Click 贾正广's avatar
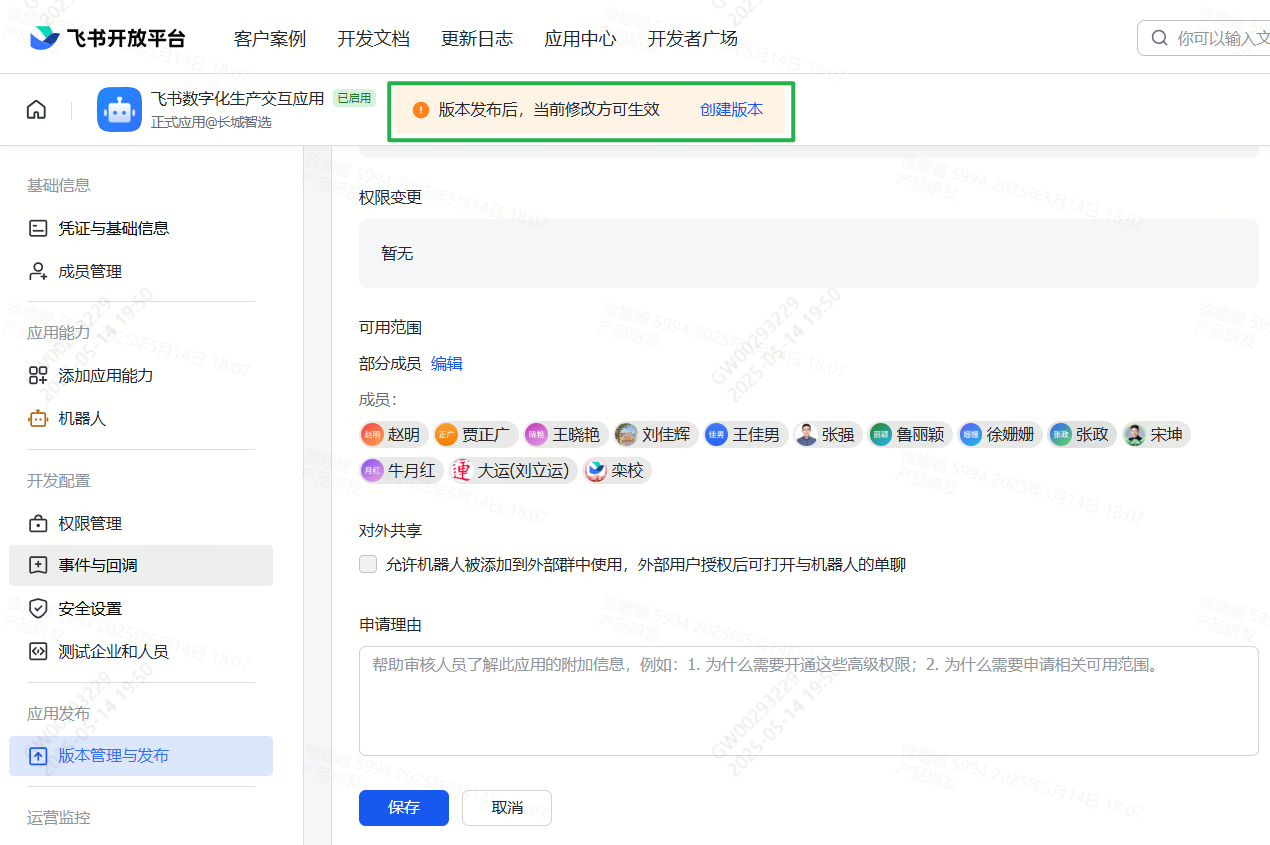Image resolution: width=1270 pixels, height=845 pixels. [446, 435]
